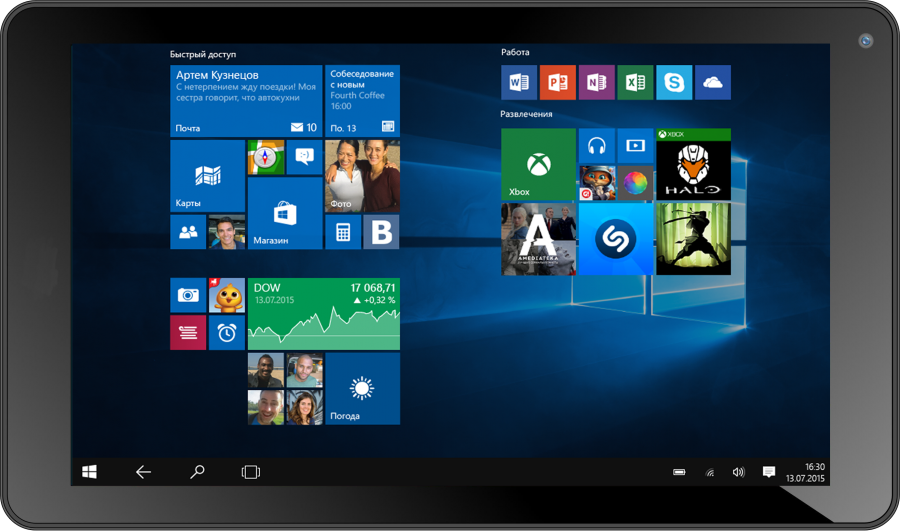Launch the Shazam tile
Viewport: 900px width, 531px height.
click(616, 239)
